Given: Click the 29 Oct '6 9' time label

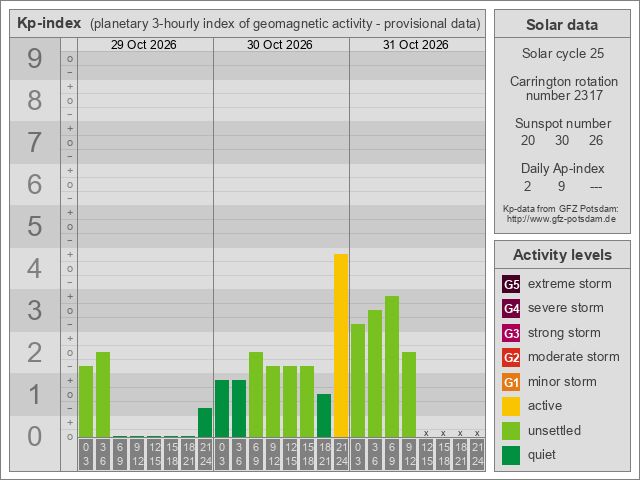Looking at the screenshot, I should [120, 454].
